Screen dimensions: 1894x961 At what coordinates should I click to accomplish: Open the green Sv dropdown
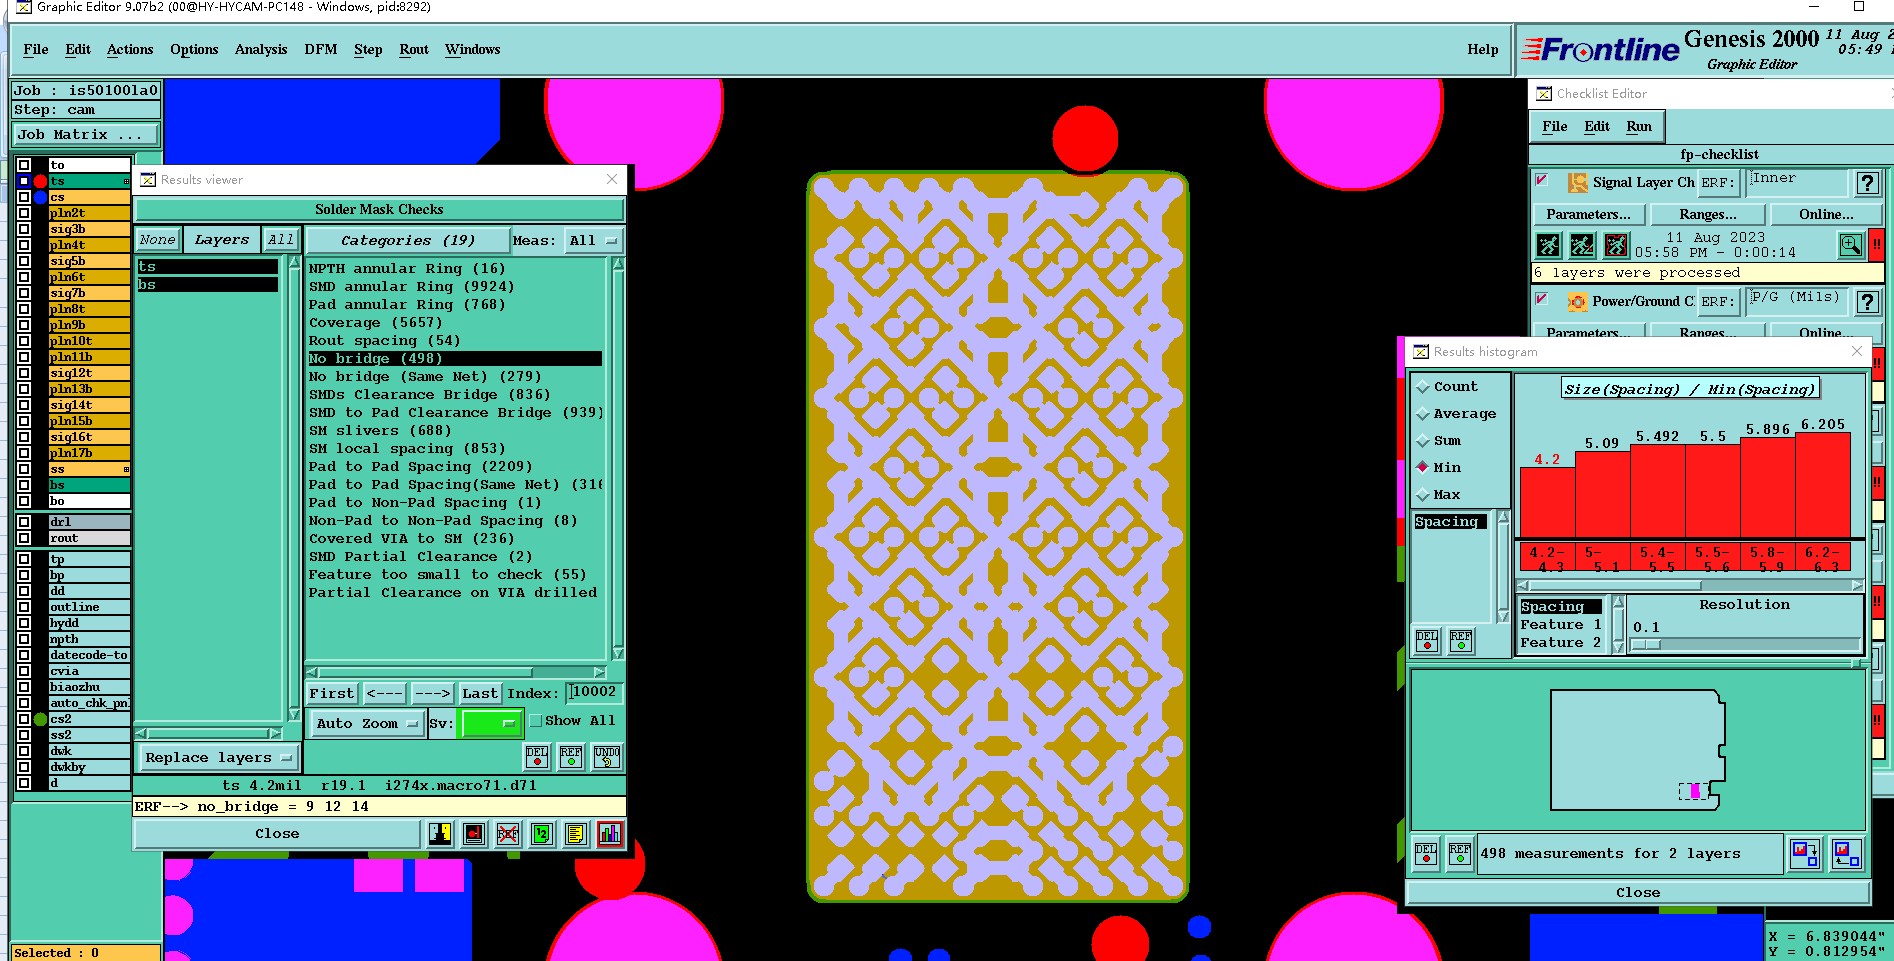click(x=490, y=723)
